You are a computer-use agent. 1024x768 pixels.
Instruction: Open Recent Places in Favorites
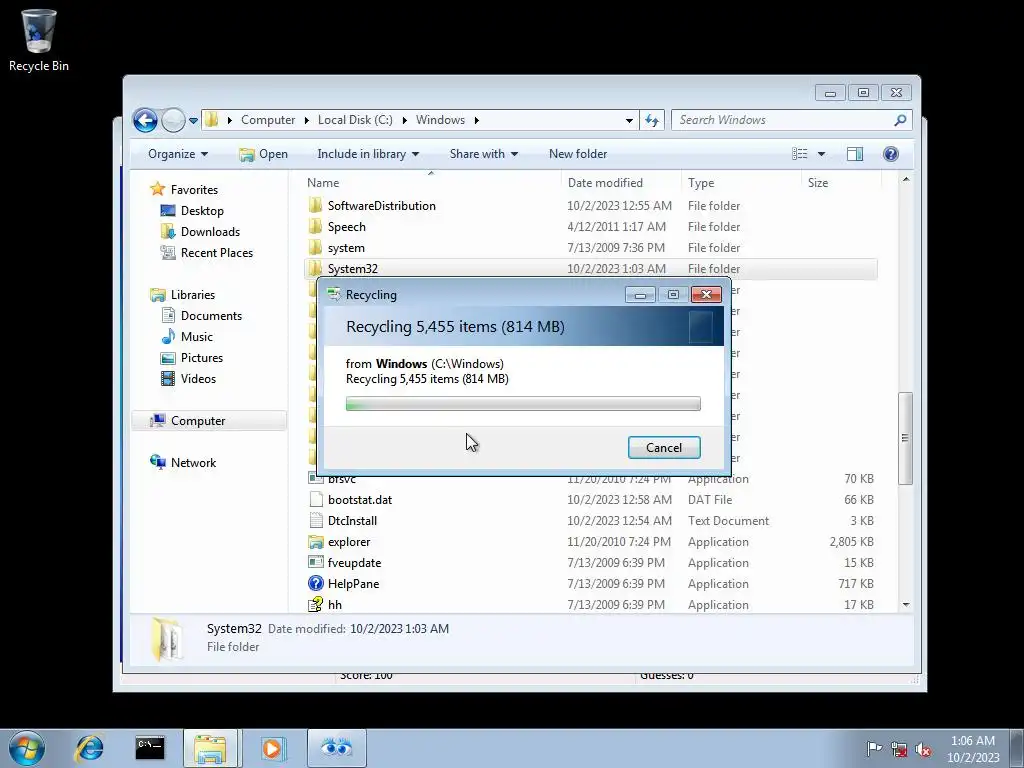click(216, 253)
